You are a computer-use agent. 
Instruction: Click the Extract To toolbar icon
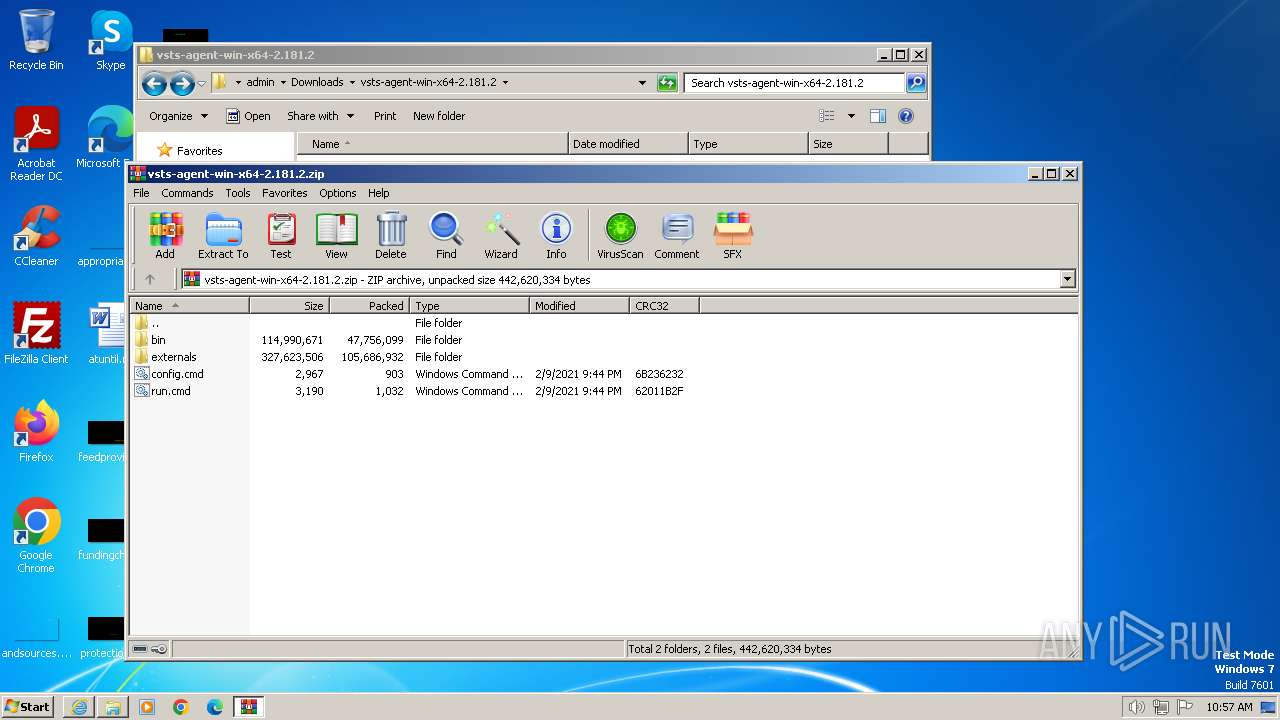tap(223, 236)
